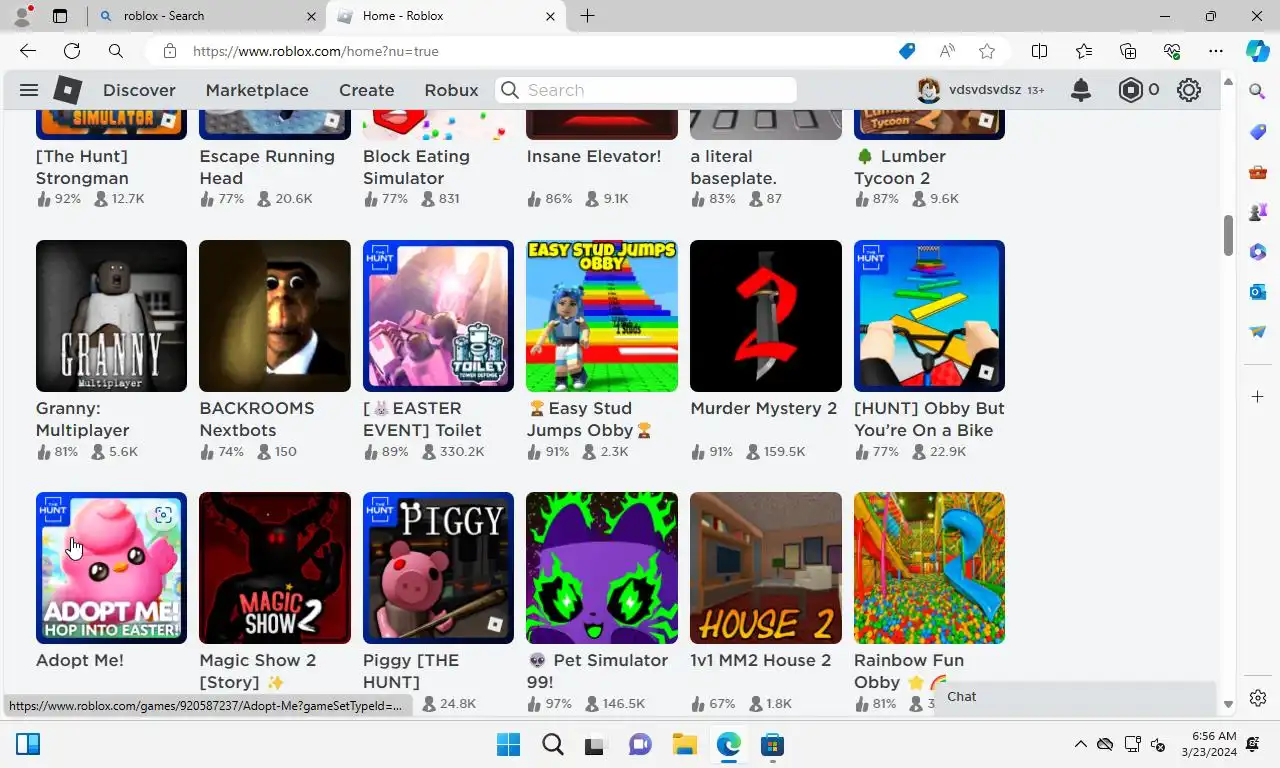Image resolution: width=1280 pixels, height=768 pixels.
Task: Add this page to favorites star
Action: click(x=987, y=51)
